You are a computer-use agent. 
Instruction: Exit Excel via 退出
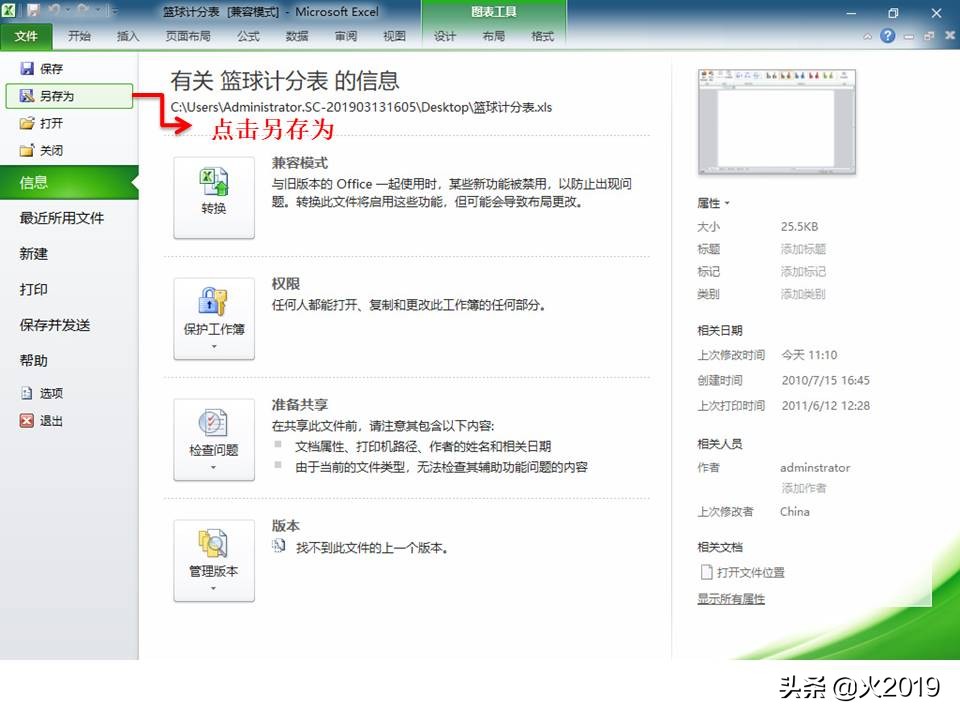tap(42, 421)
